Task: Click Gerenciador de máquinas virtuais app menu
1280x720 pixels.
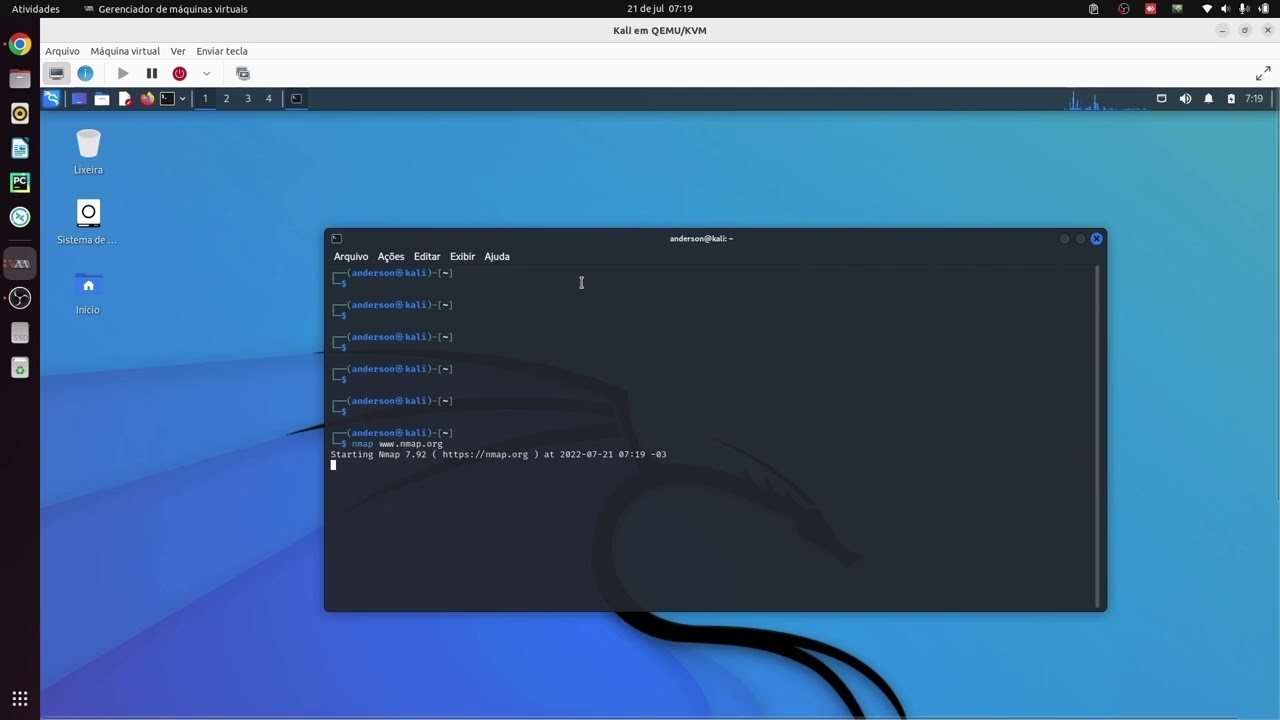Action: (166, 9)
